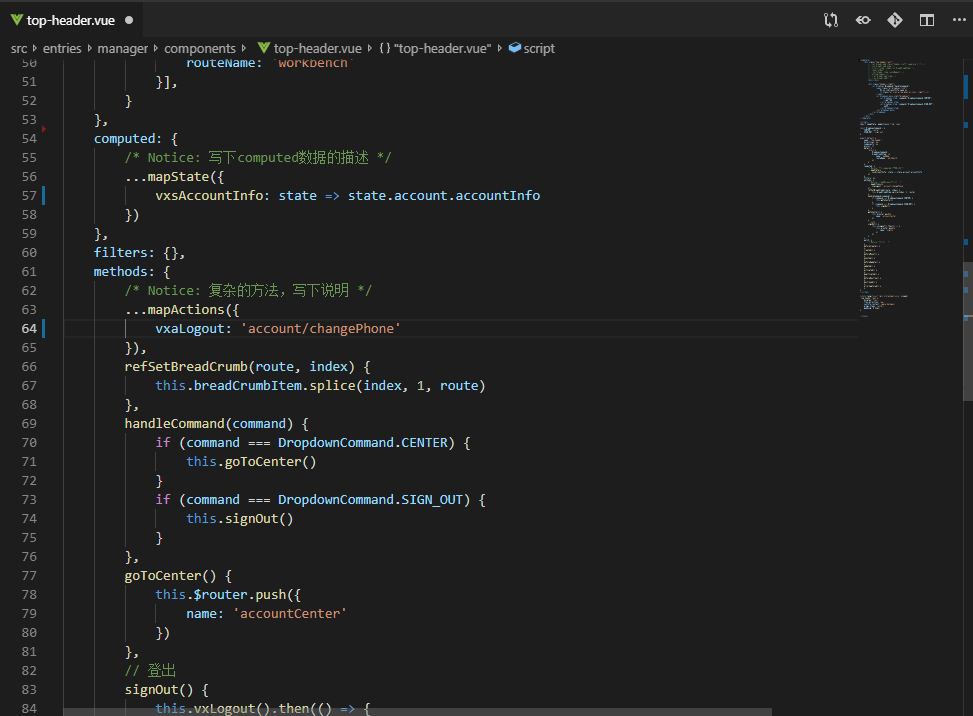
Task: Click 'accountCenter' string on line 79
Action: click(x=290, y=613)
